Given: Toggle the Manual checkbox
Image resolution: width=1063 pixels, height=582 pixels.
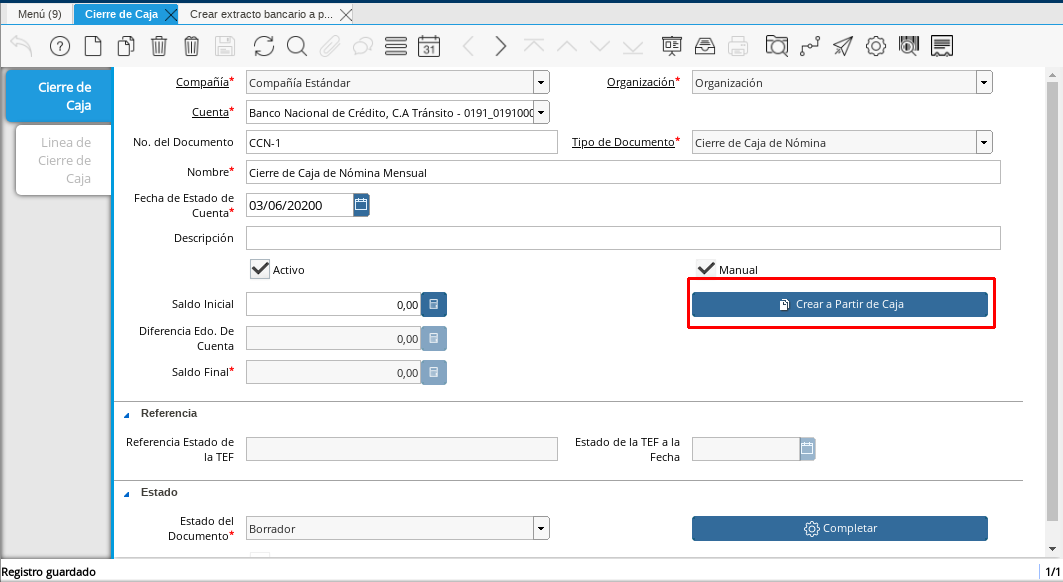Looking at the screenshot, I should [x=706, y=269].
